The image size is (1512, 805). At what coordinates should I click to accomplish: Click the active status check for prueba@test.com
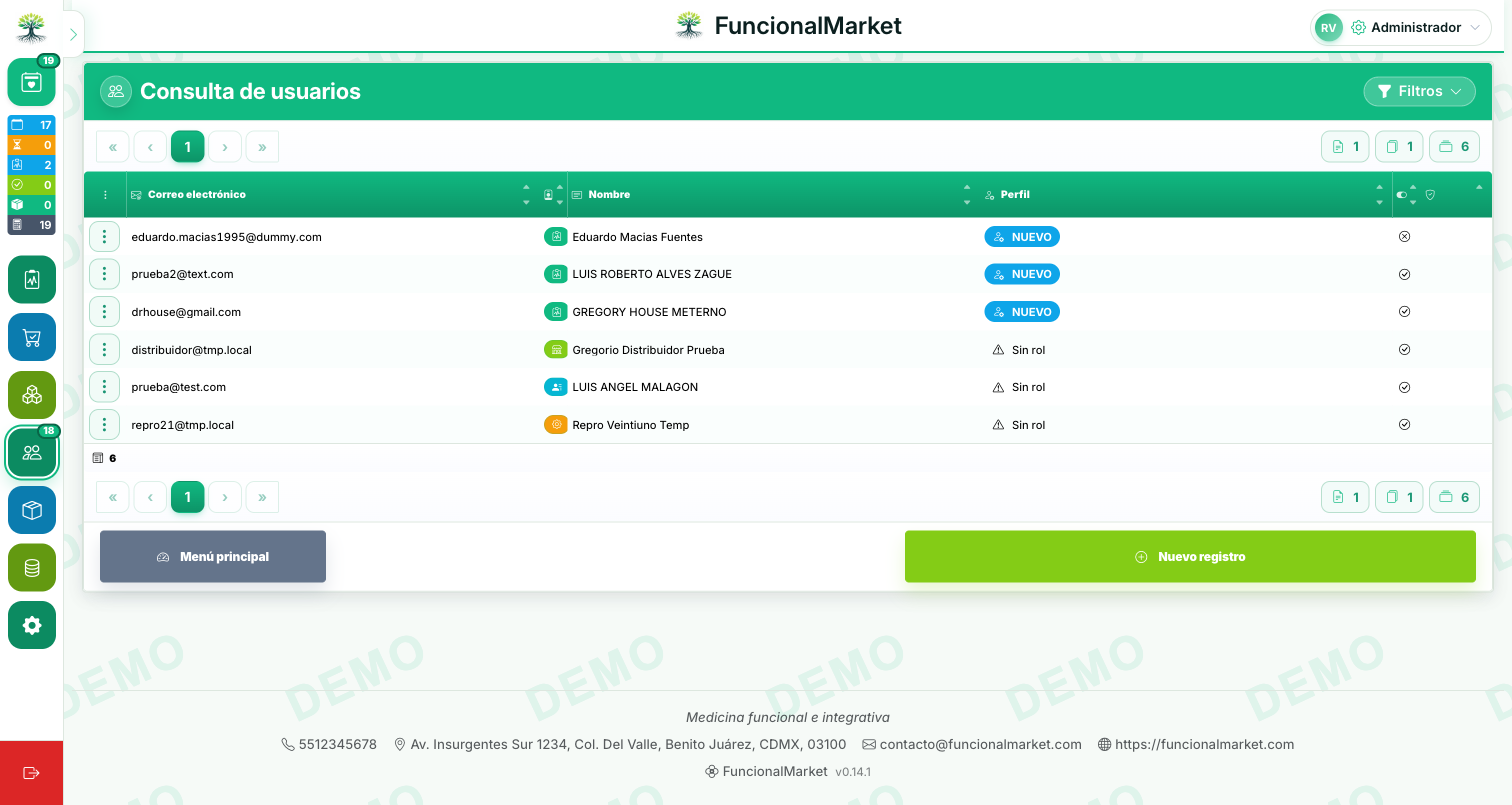click(1404, 387)
